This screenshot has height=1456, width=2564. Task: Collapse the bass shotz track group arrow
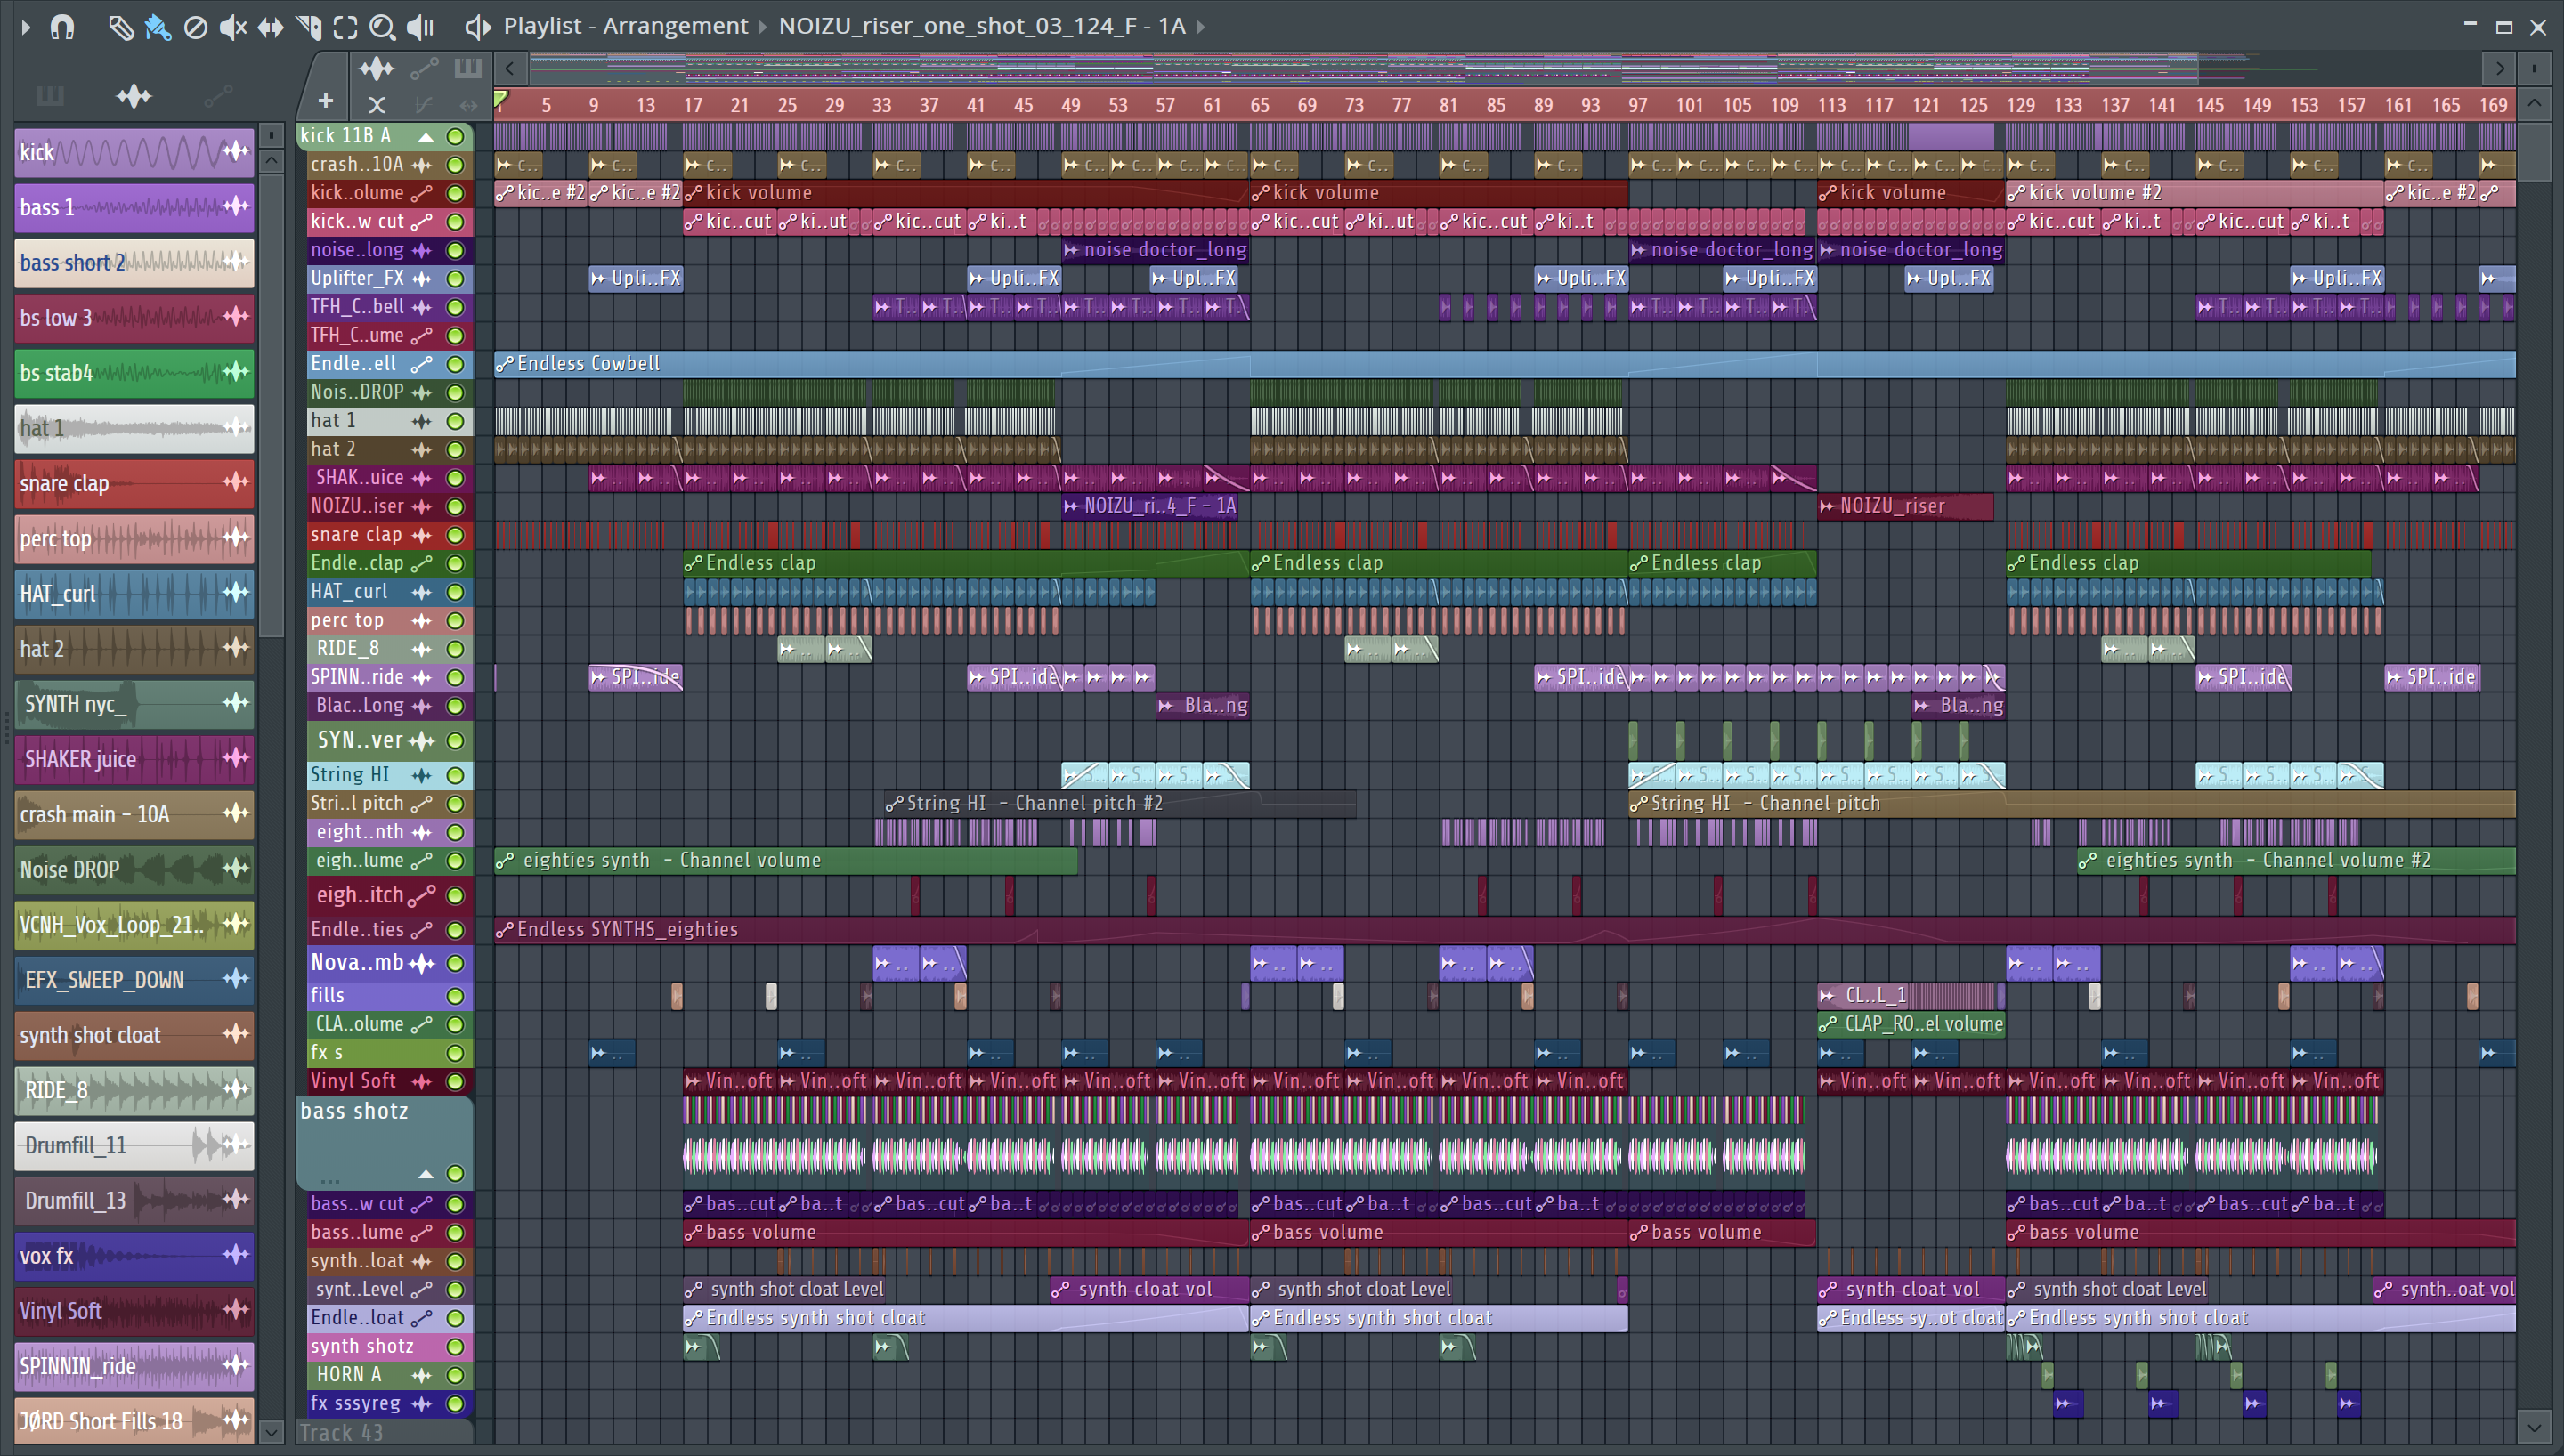point(426,1173)
